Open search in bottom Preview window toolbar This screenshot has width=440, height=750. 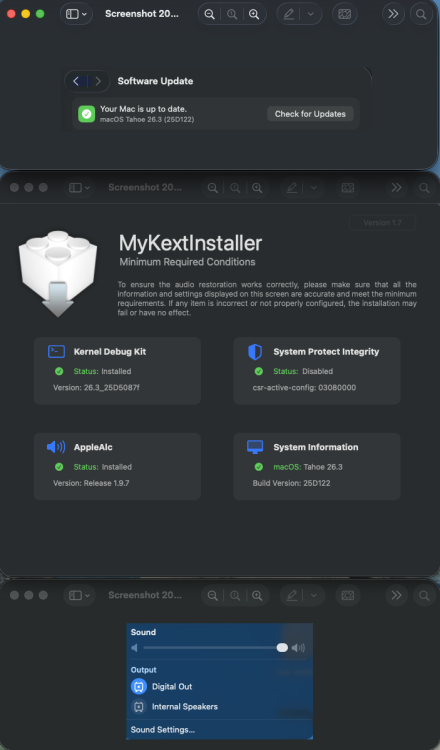424,596
